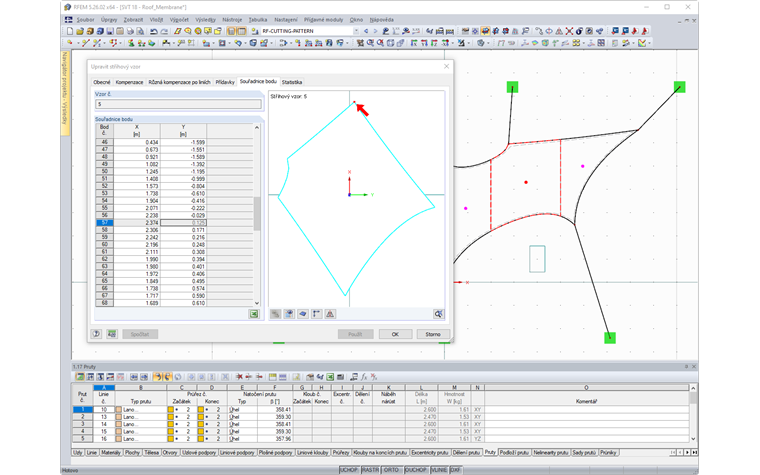Click the fx formula icon in table toolbar
760x475 pixels.
[x=364, y=377]
